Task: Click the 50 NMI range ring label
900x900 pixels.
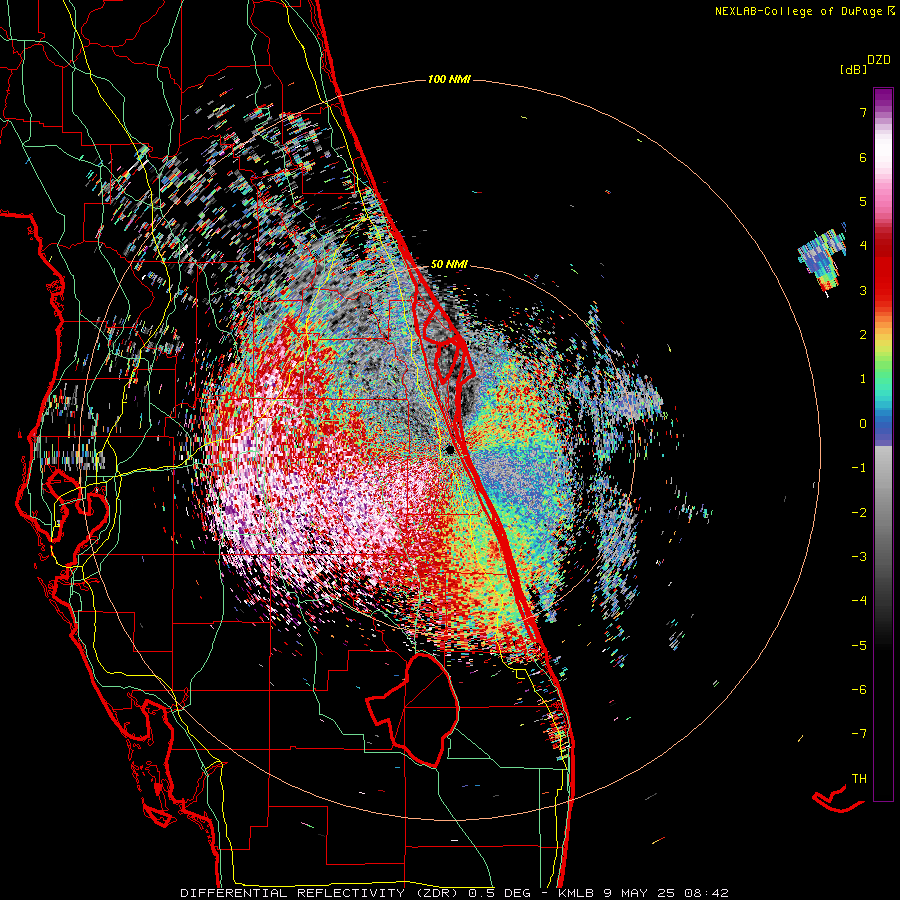Action: pyautogui.click(x=449, y=264)
